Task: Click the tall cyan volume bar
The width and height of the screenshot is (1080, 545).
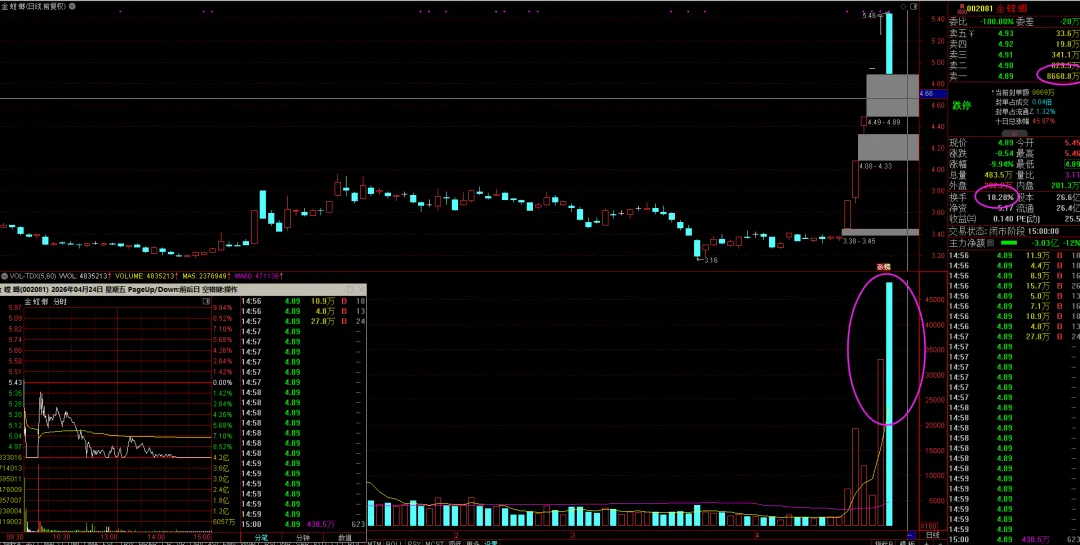Action: coord(889,404)
